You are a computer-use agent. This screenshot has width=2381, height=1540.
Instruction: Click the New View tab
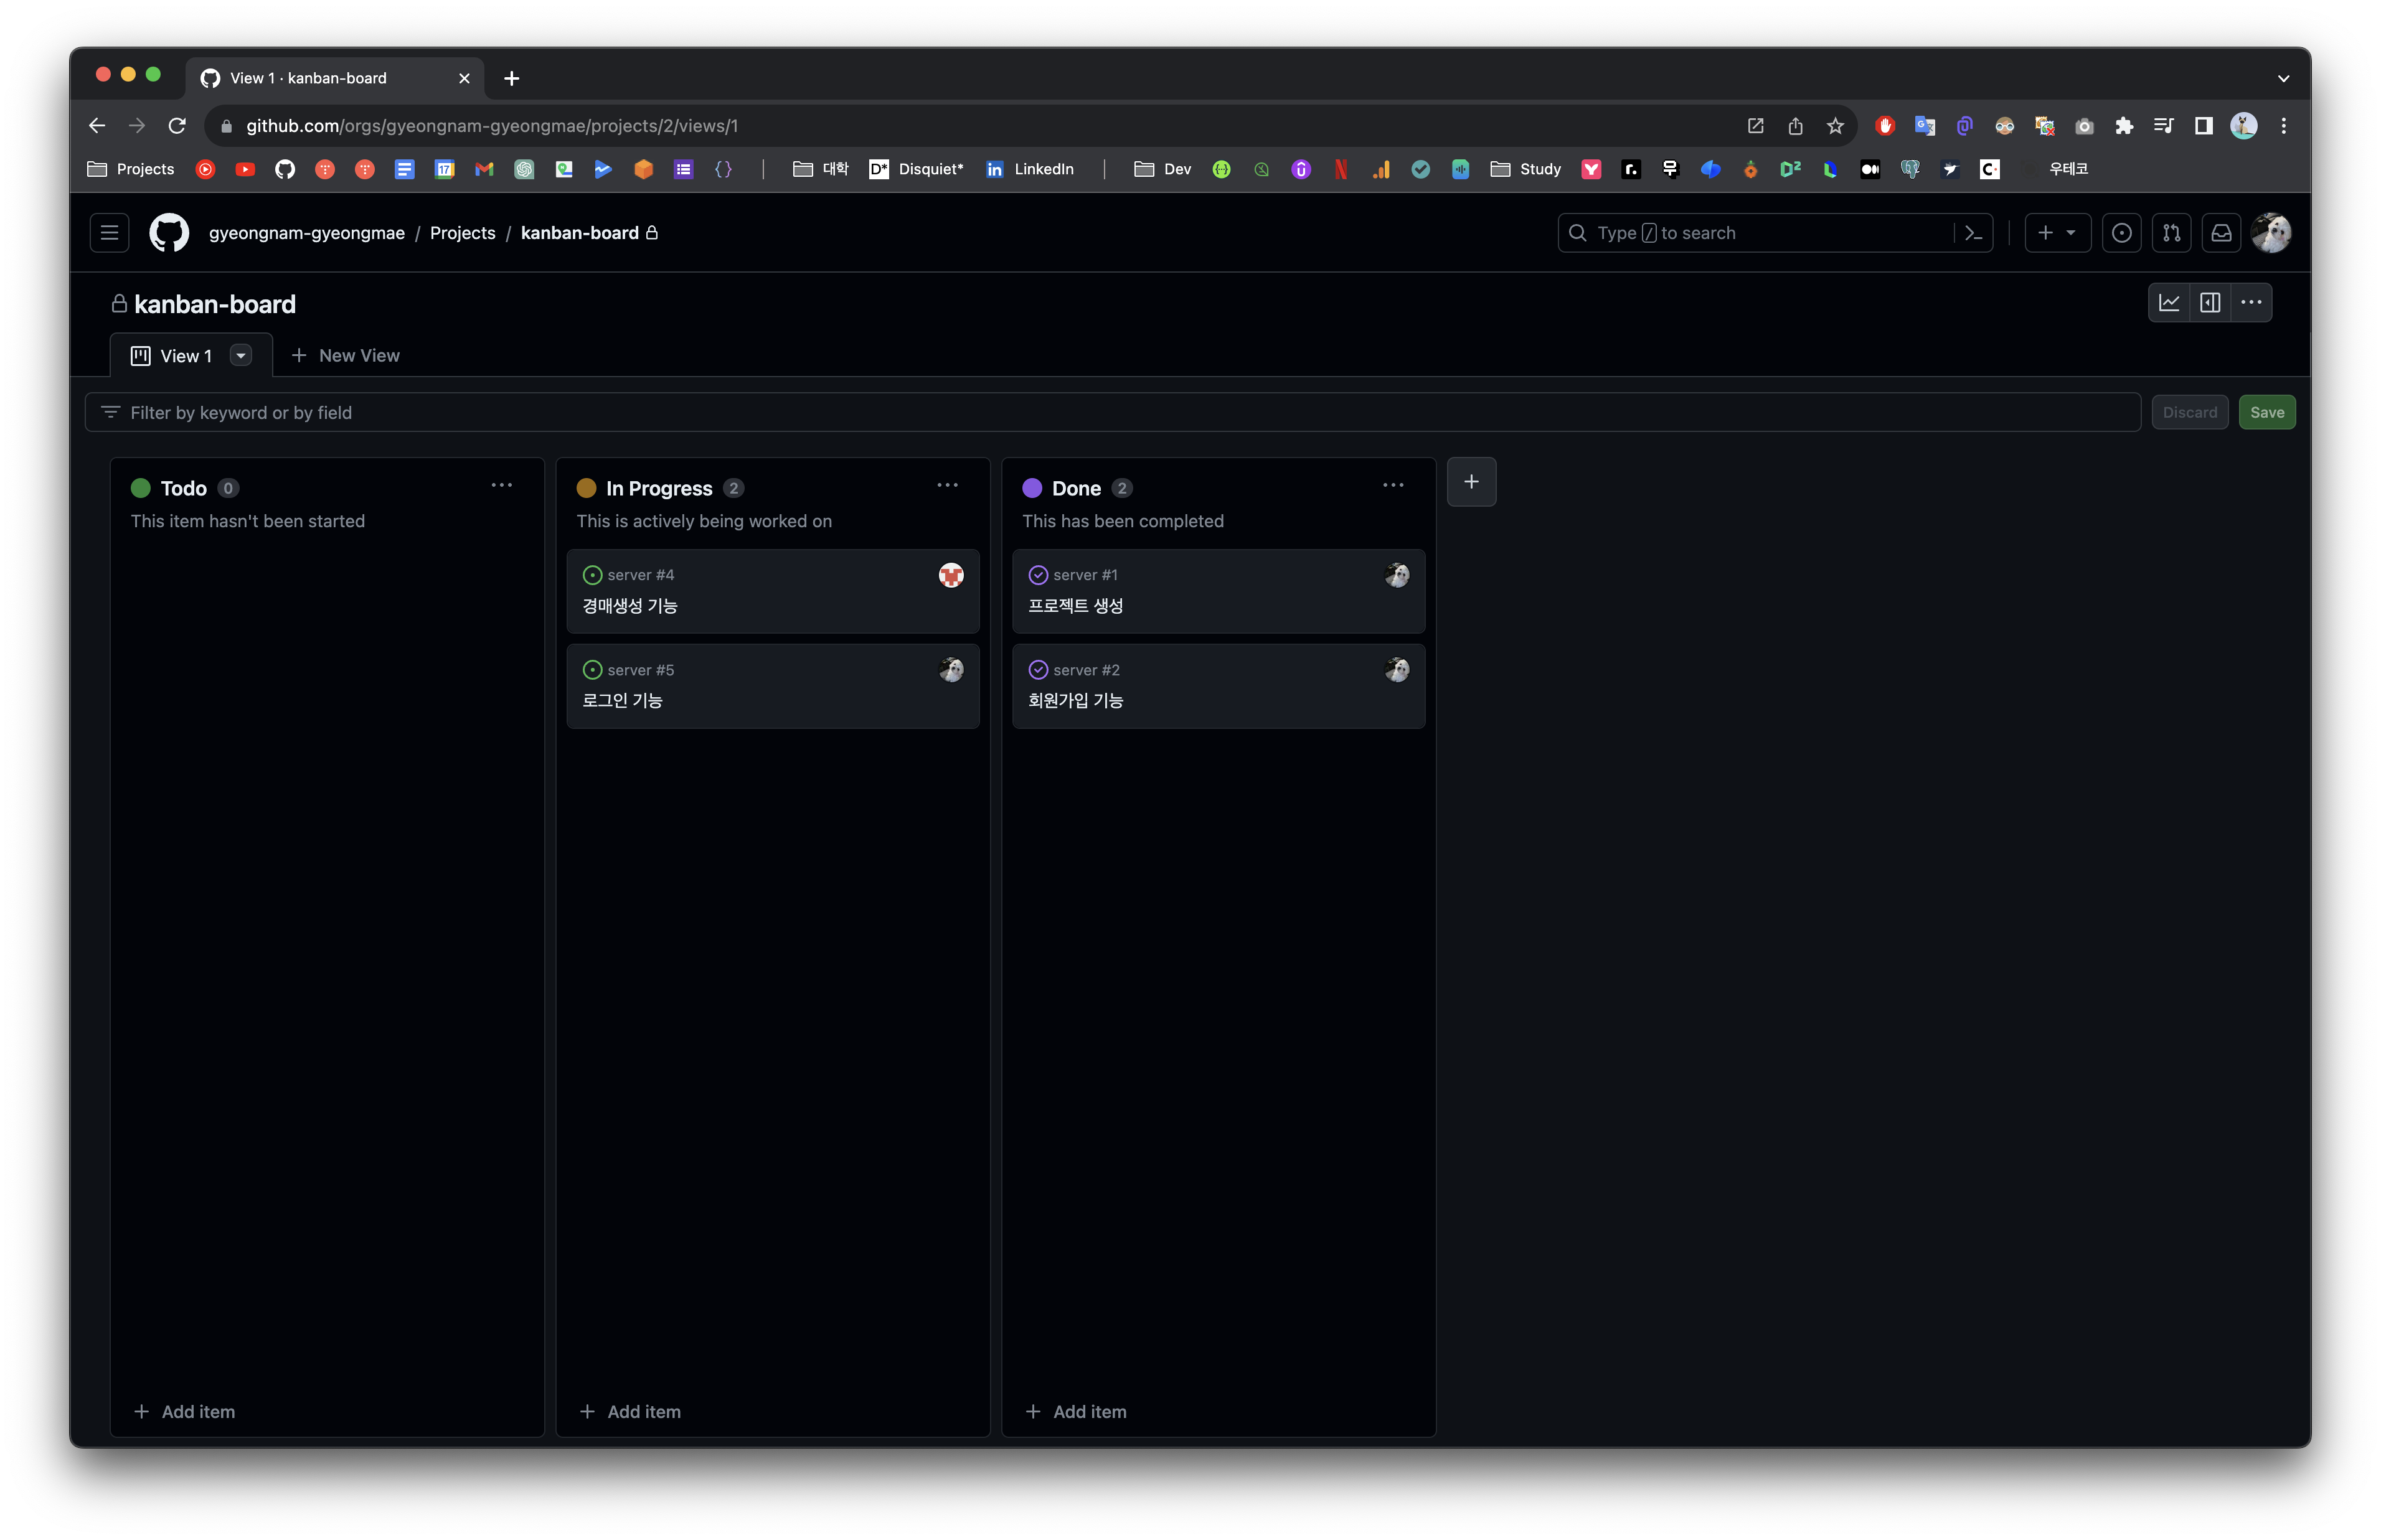[346, 356]
